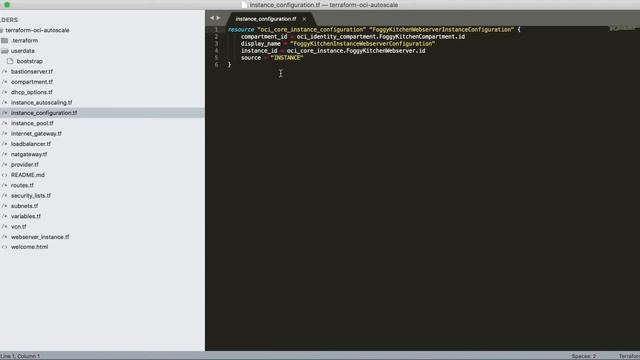640x360 pixels.
Task: Click line number 1 in the gutter
Action: tap(216, 29)
